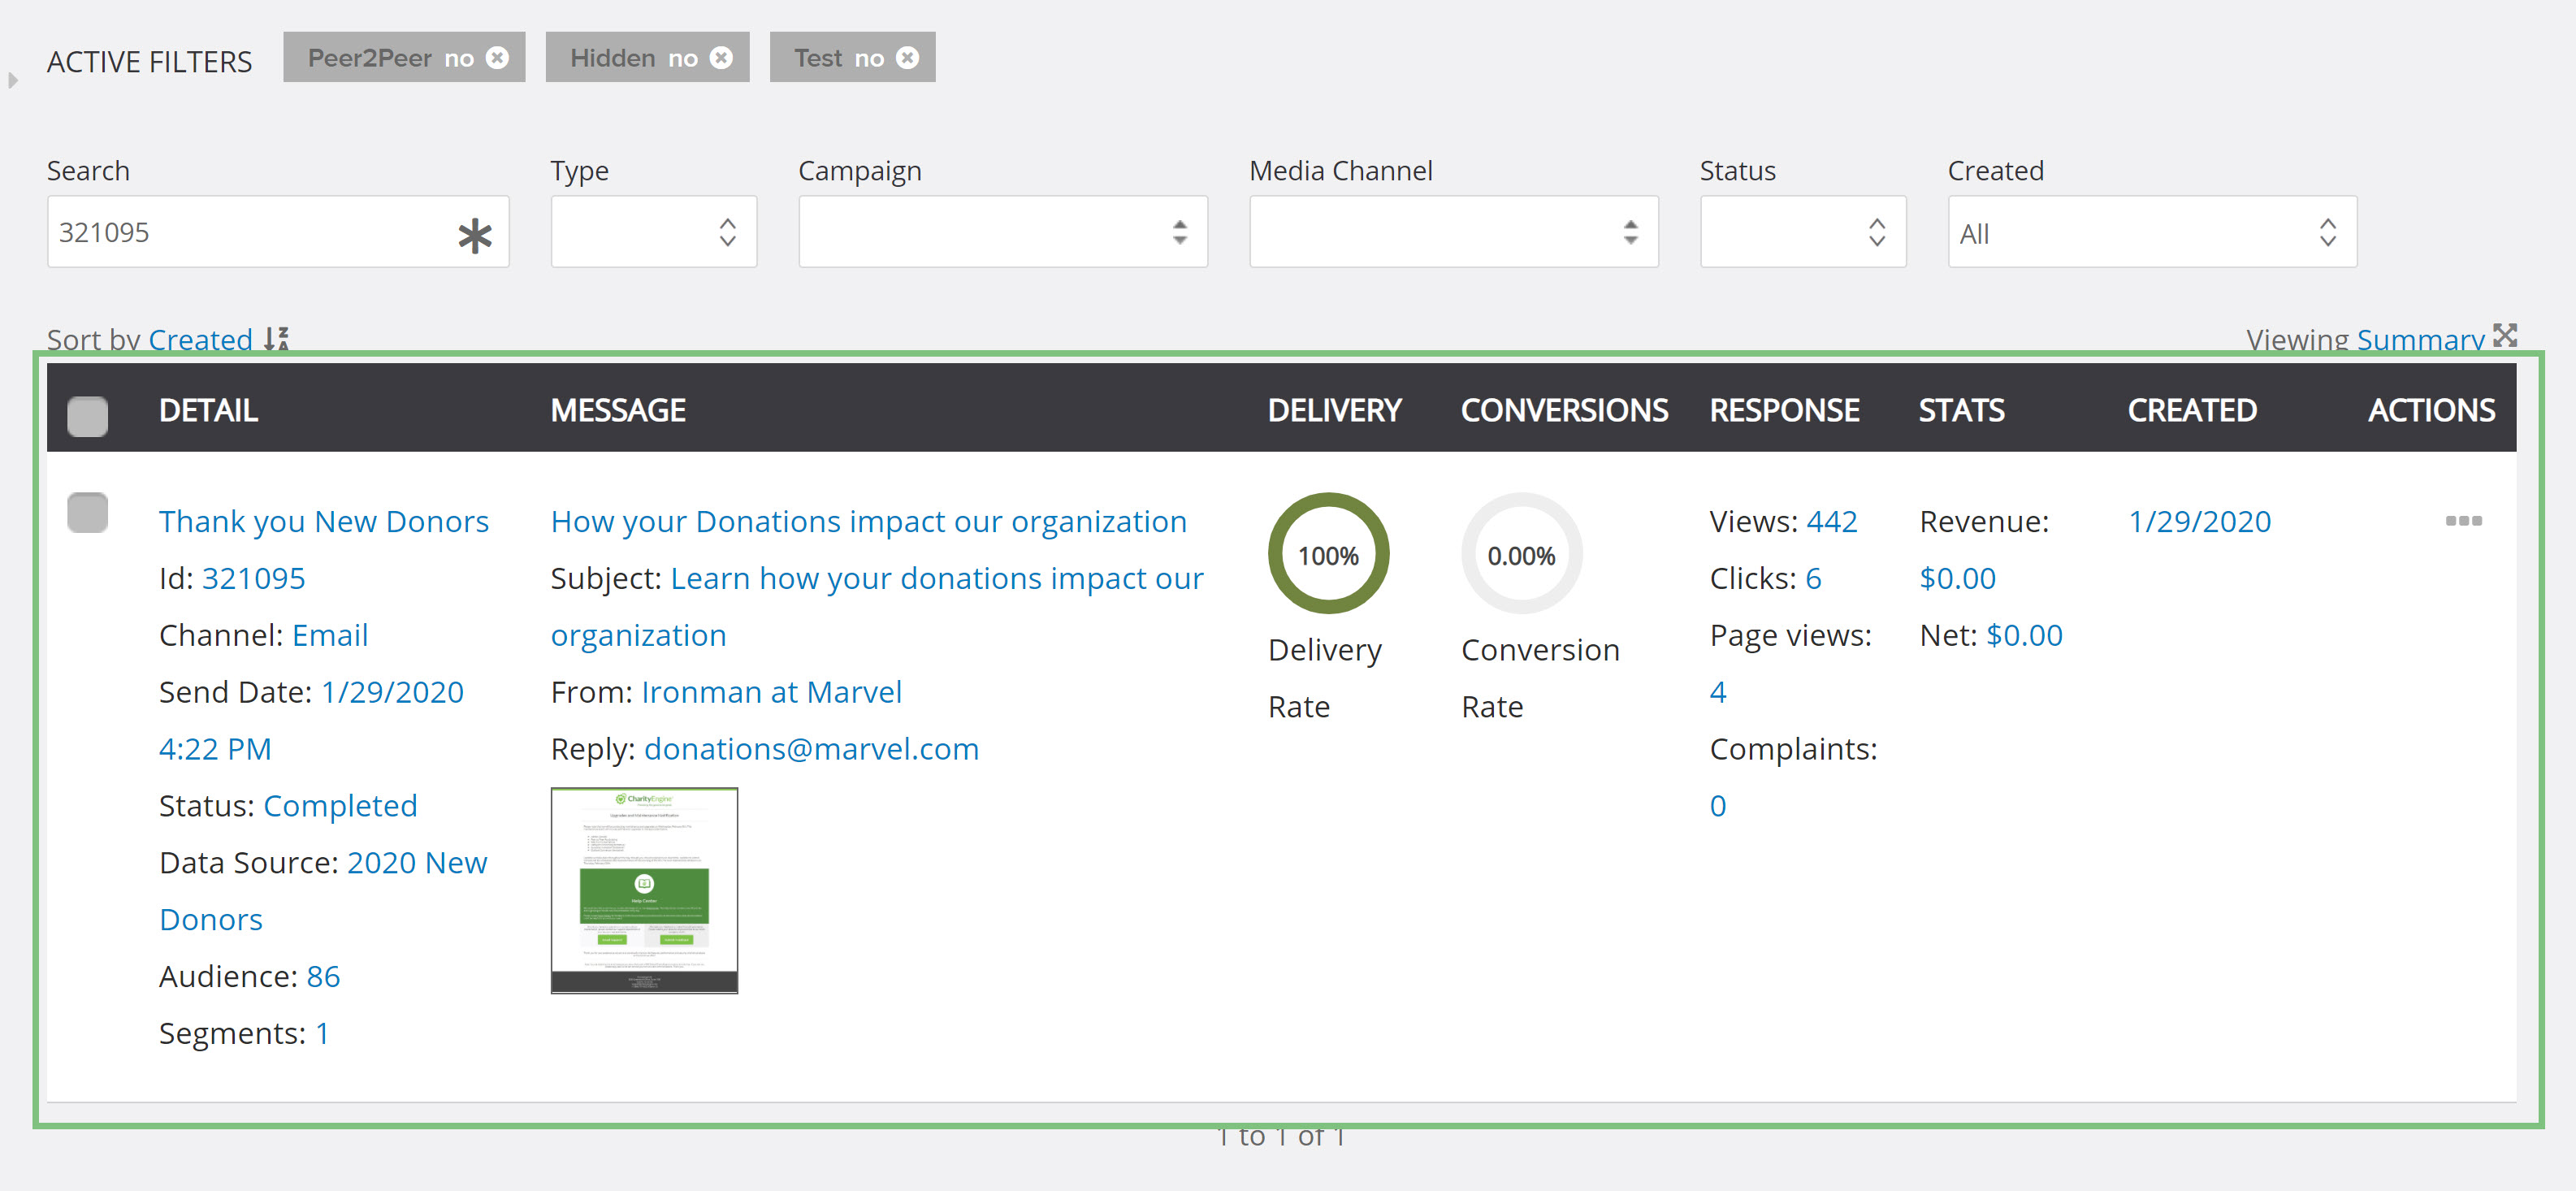The image size is (2576, 1191).
Task: Remove the Test no filter
Action: pyautogui.click(x=907, y=58)
